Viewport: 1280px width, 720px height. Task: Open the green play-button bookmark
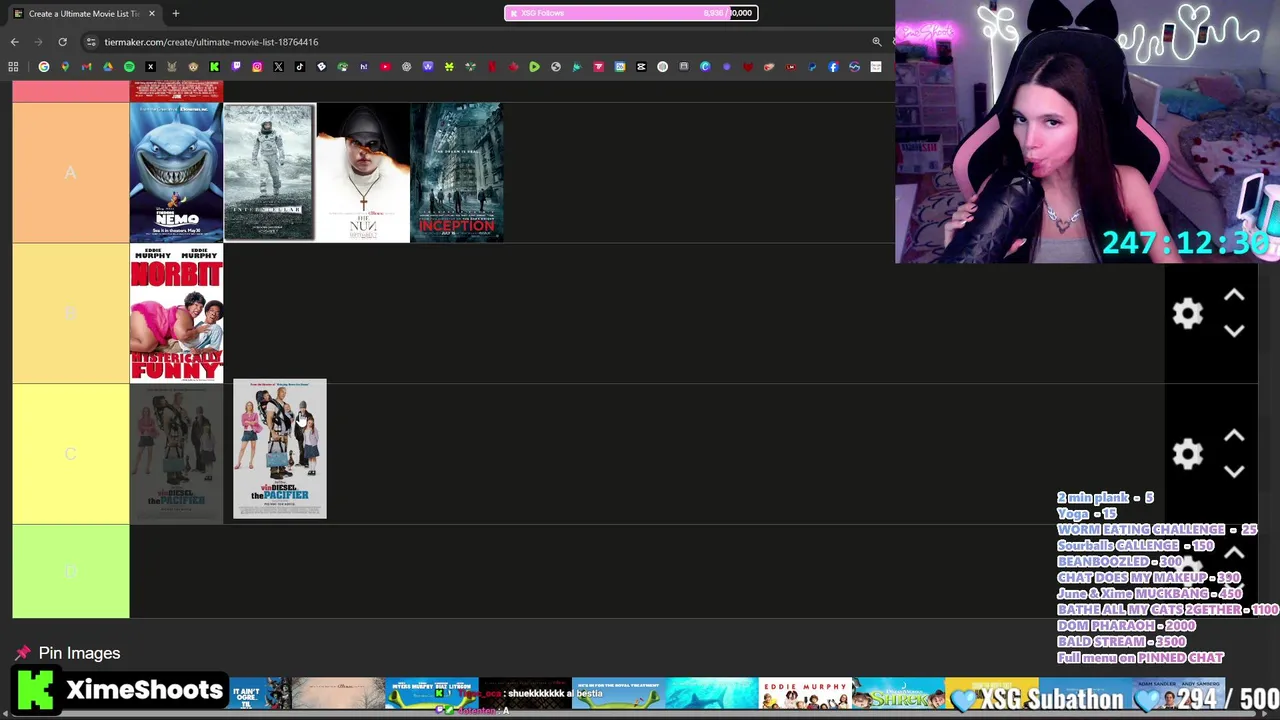click(534, 67)
